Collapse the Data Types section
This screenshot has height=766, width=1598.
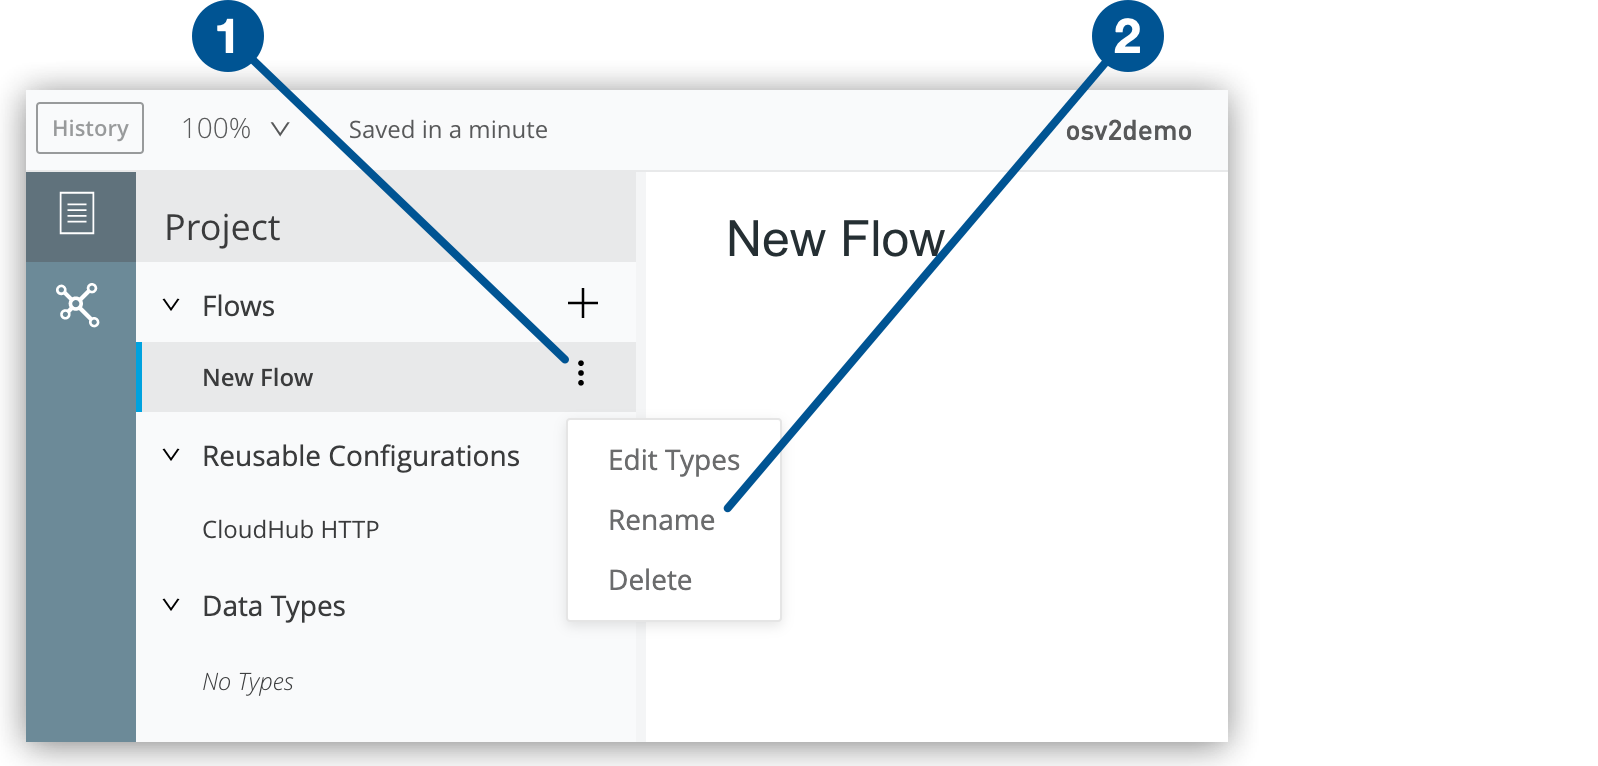[171, 605]
